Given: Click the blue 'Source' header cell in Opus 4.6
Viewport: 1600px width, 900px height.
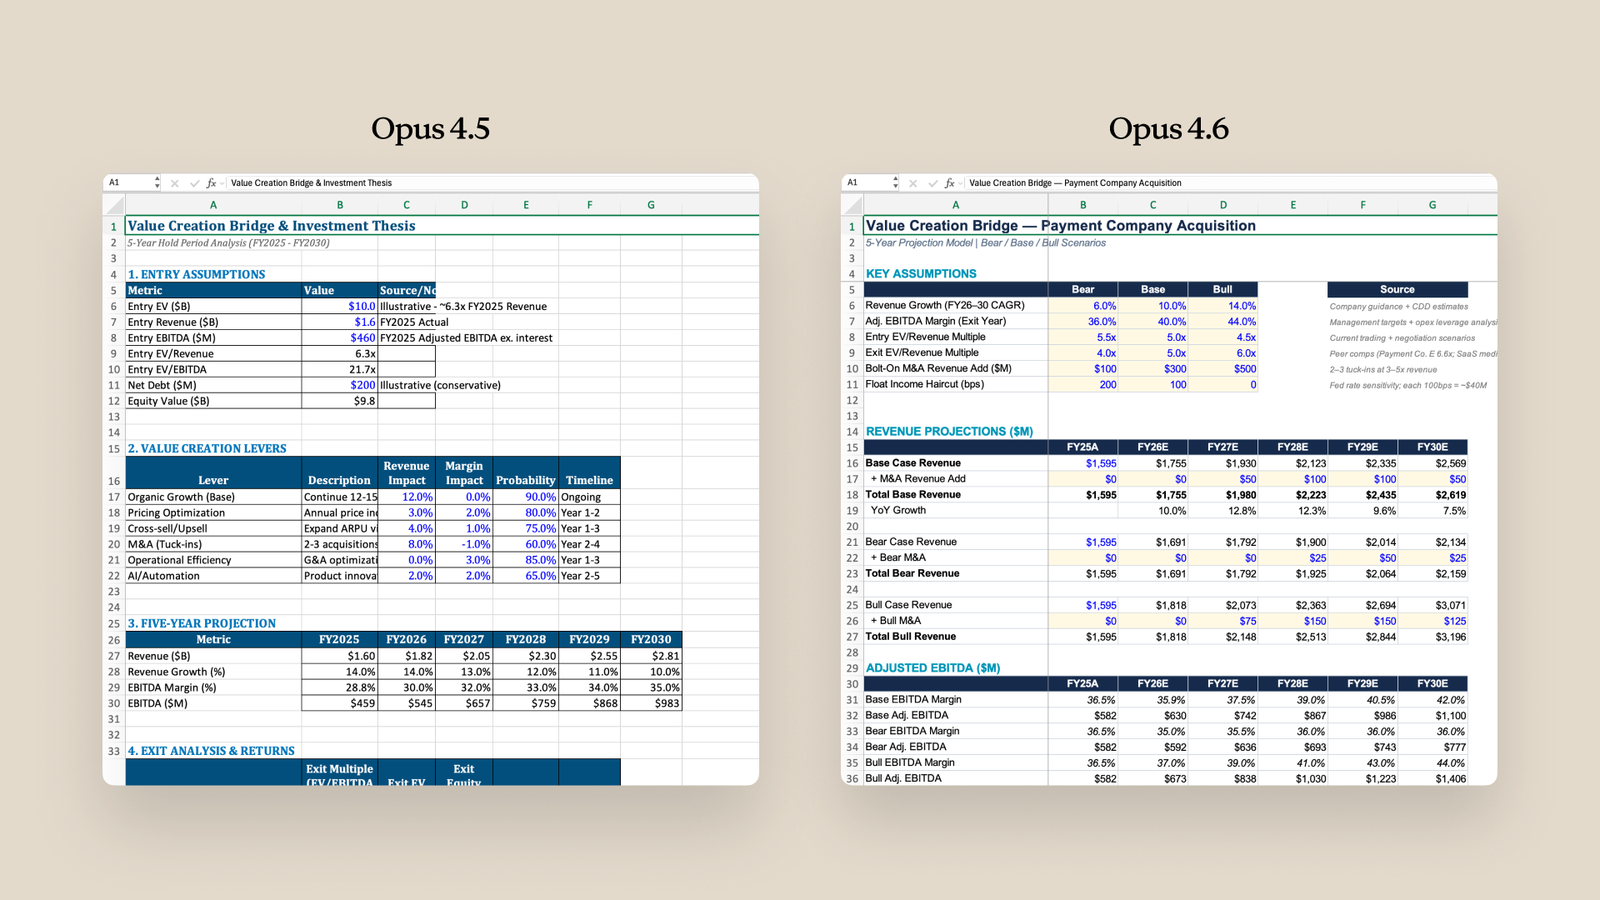Looking at the screenshot, I should pos(1397,289).
